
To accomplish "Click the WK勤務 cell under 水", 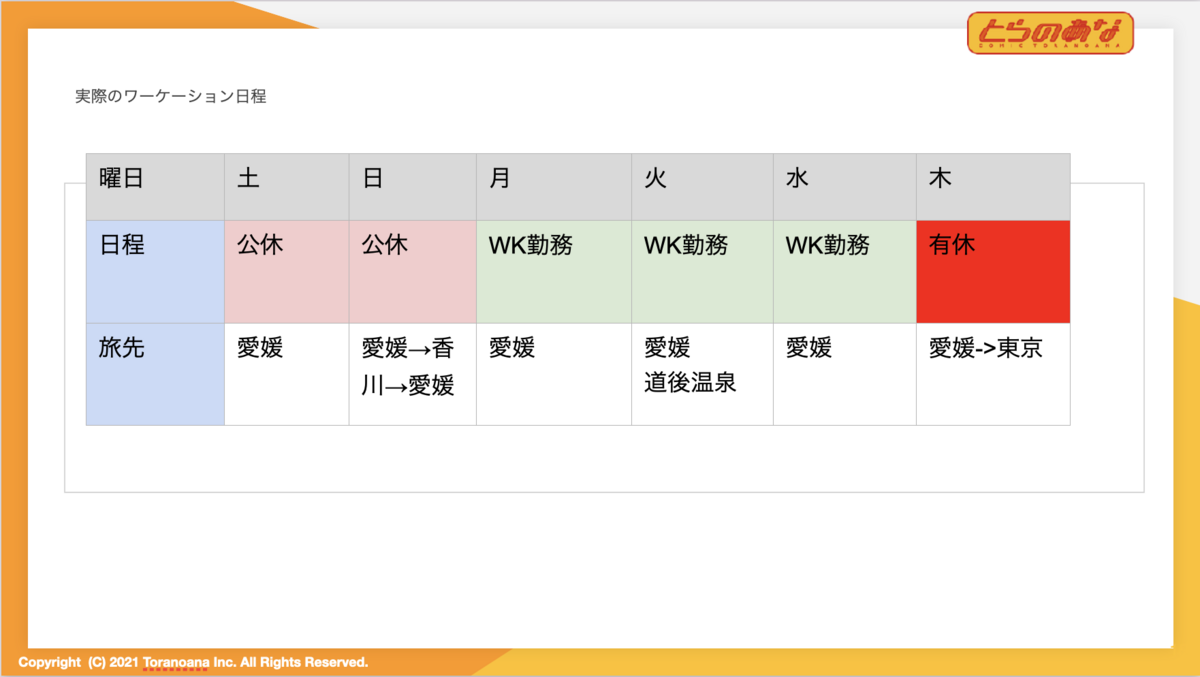I will (845, 272).
